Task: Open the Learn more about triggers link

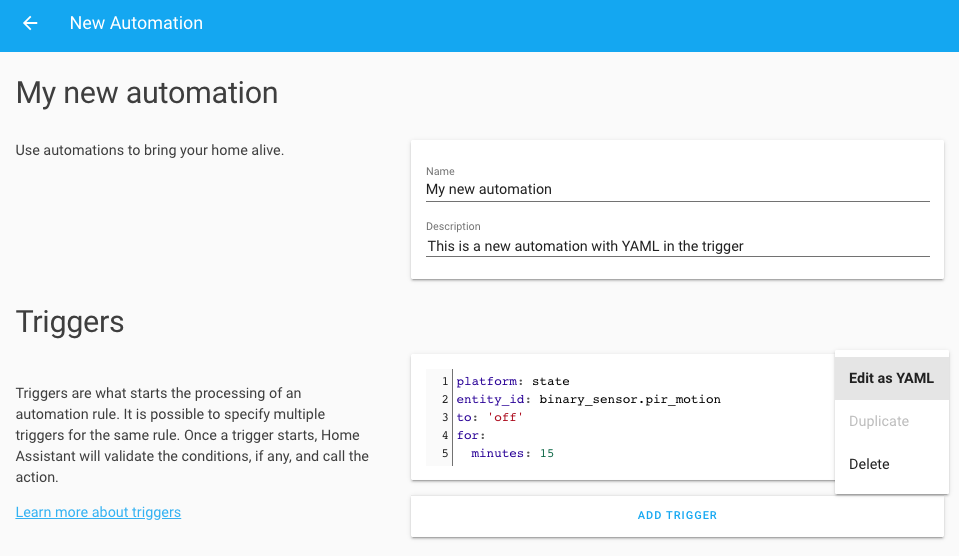Action: pos(98,512)
